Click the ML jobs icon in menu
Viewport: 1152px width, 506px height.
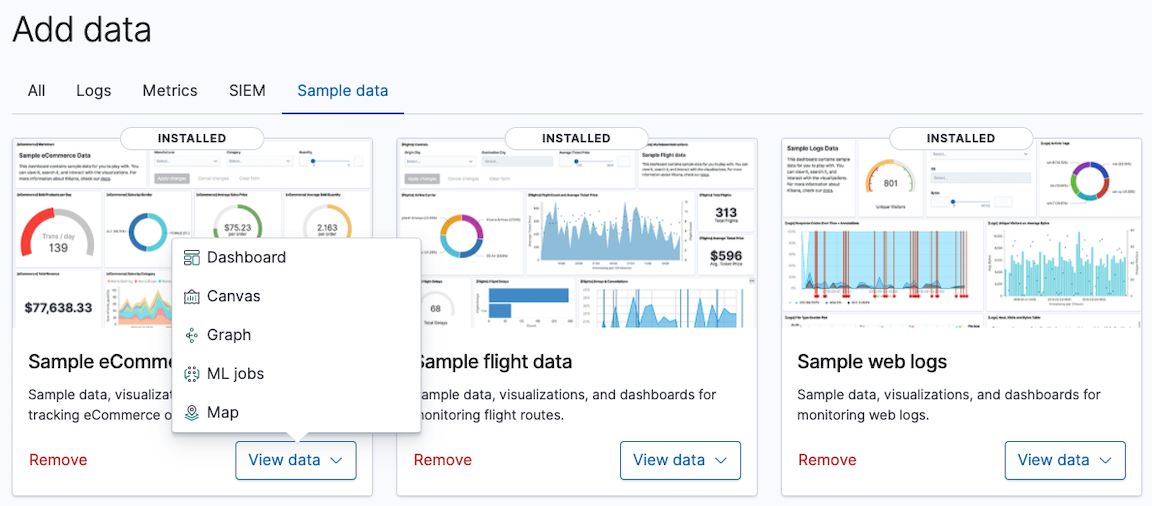pos(192,374)
